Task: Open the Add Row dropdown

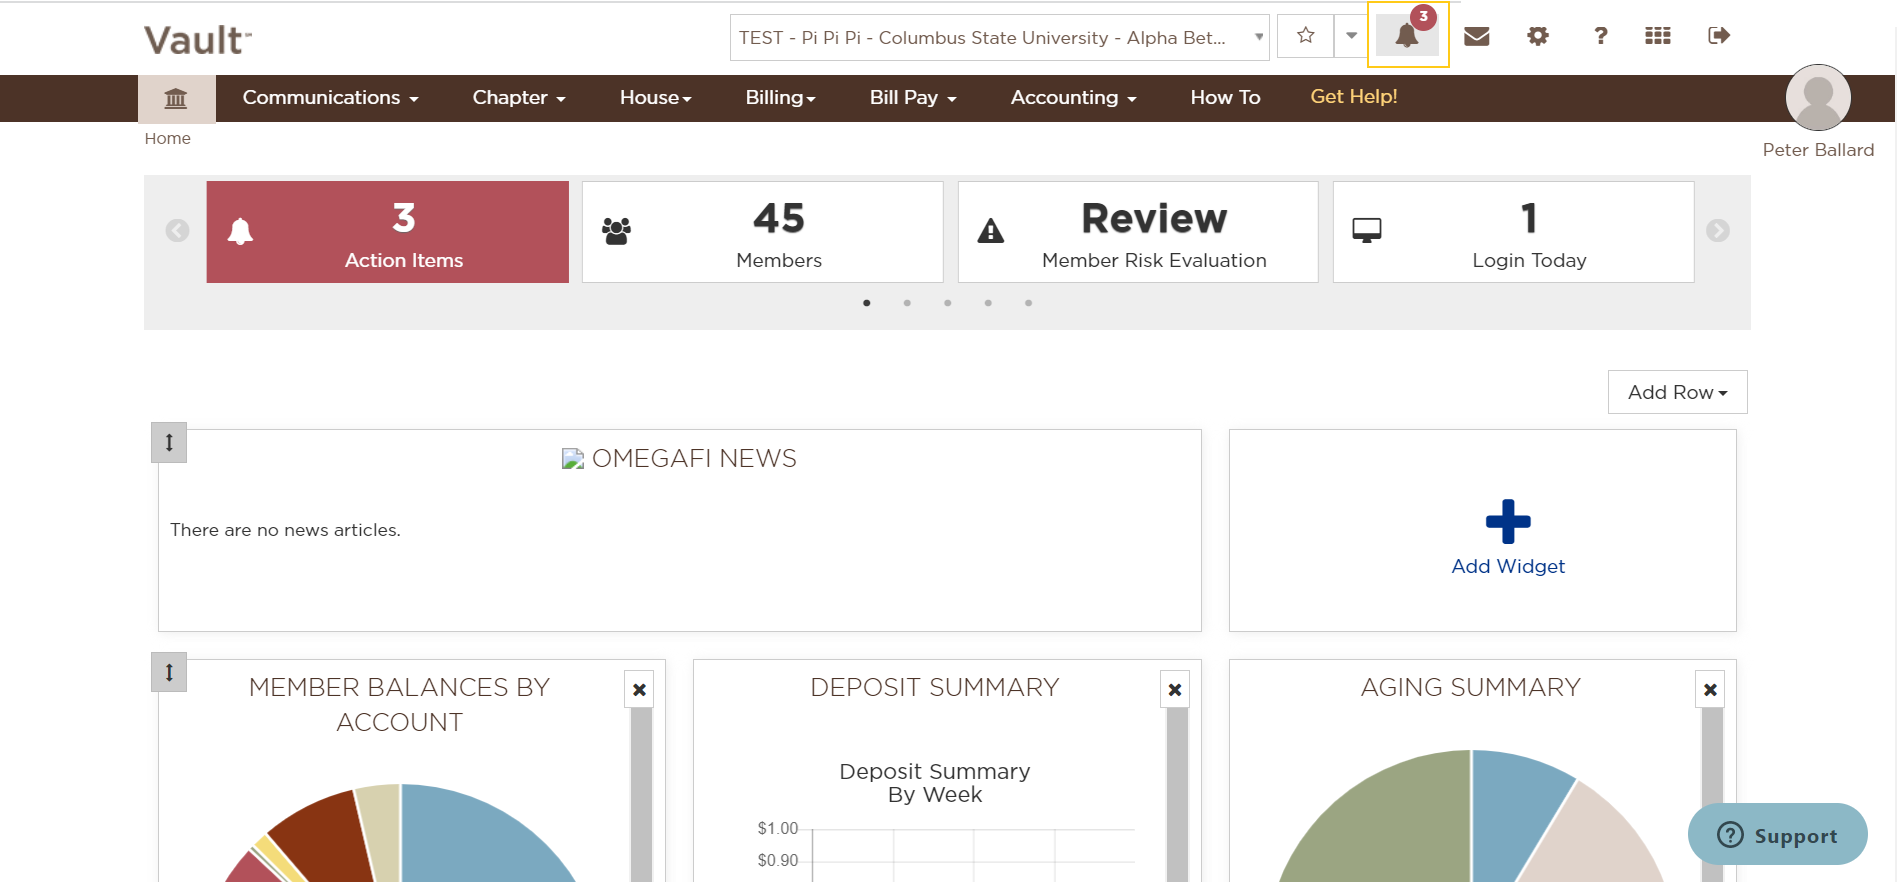Action: pos(1677,392)
